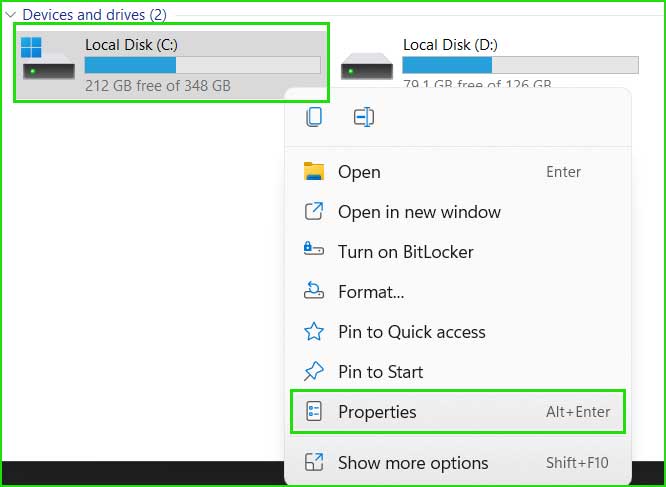Screen dimensions: 666x487
Task: Click the Open in new window icon
Action: coord(314,211)
